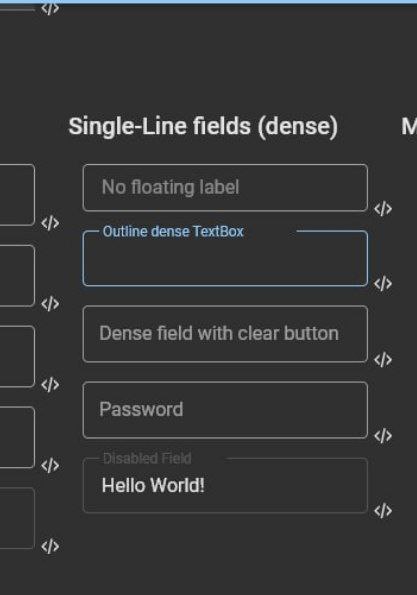Screen dimensions: 417x595
Task: Click the disabled Hello World! field
Action: pyautogui.click(x=225, y=485)
